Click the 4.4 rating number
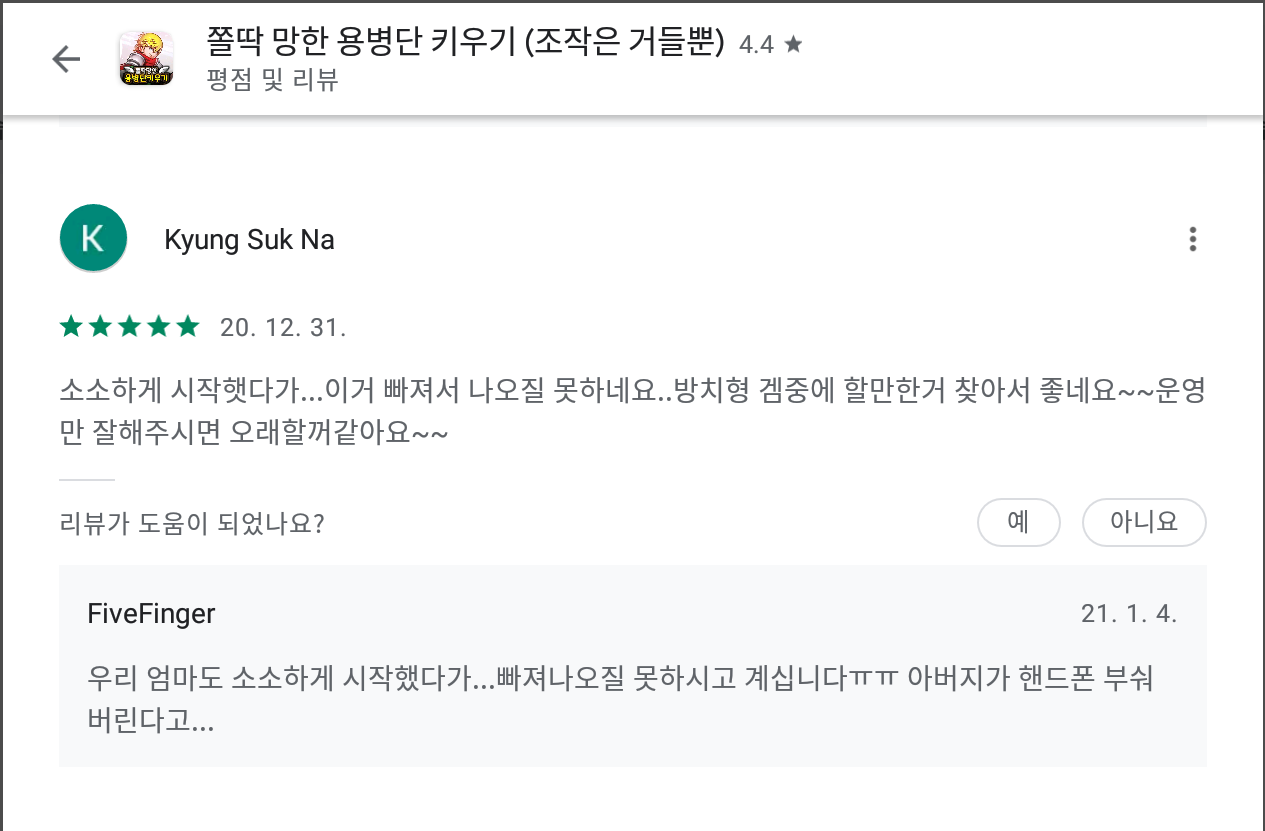Image resolution: width=1265 pixels, height=831 pixels. click(756, 45)
